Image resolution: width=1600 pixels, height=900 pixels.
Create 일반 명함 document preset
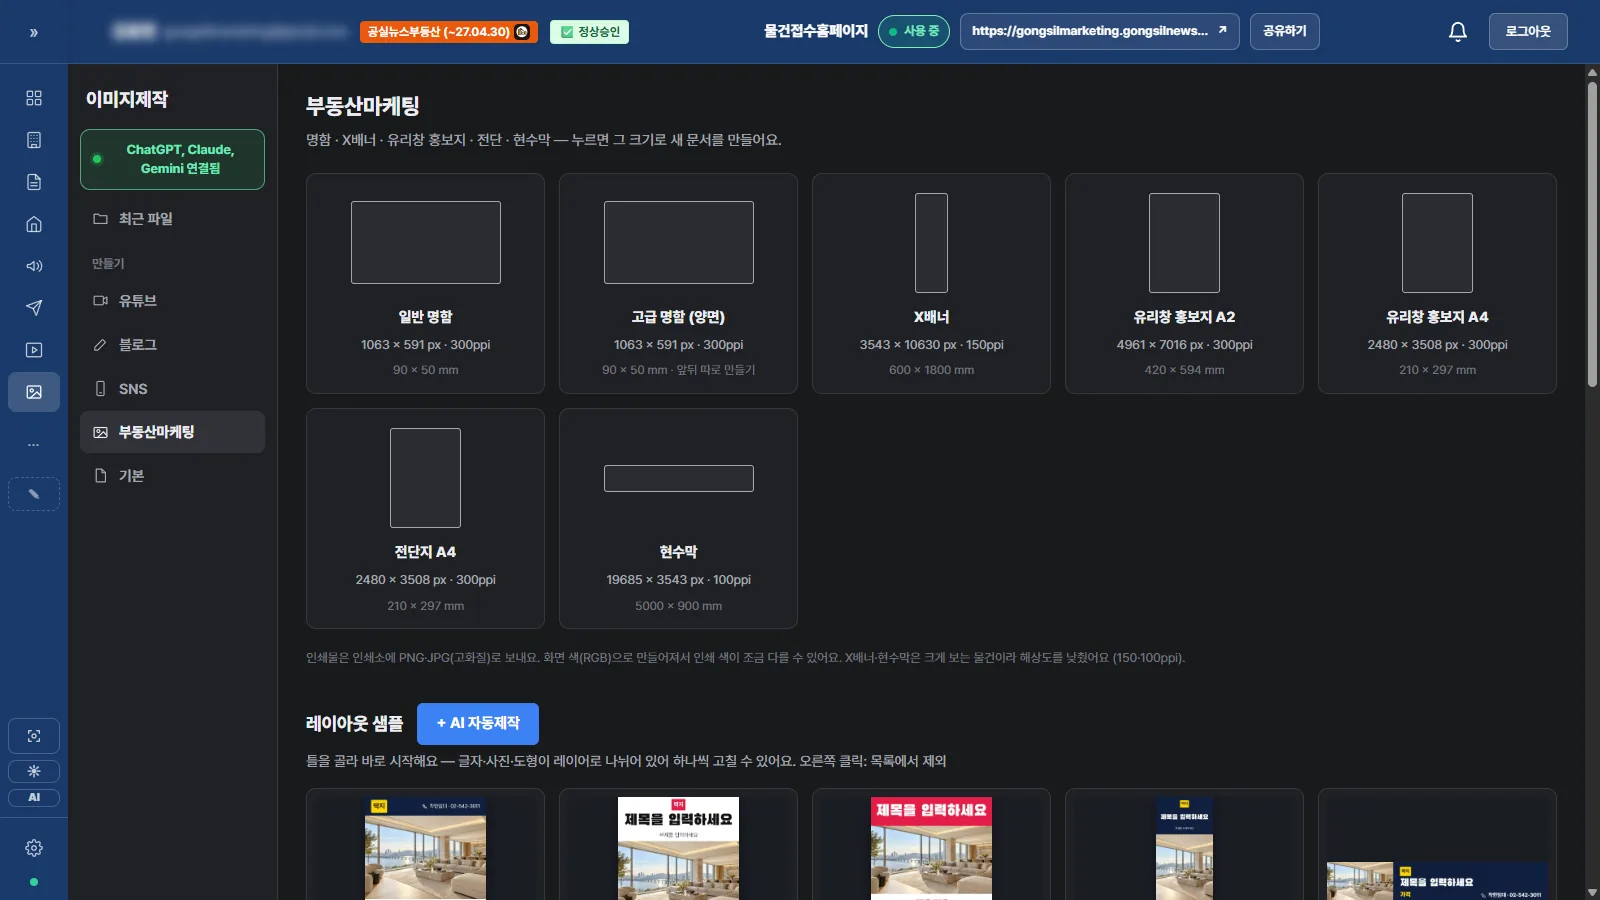click(425, 284)
